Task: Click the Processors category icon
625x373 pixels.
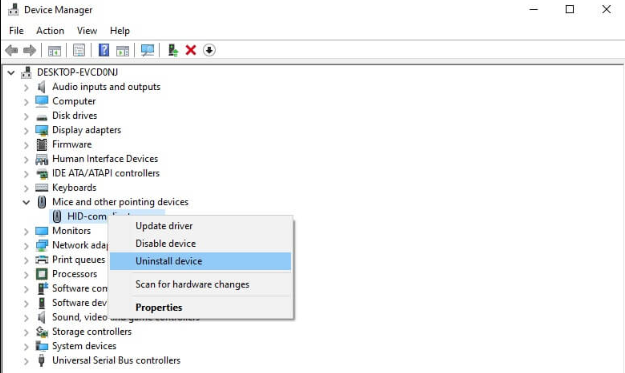Action: (x=41, y=274)
